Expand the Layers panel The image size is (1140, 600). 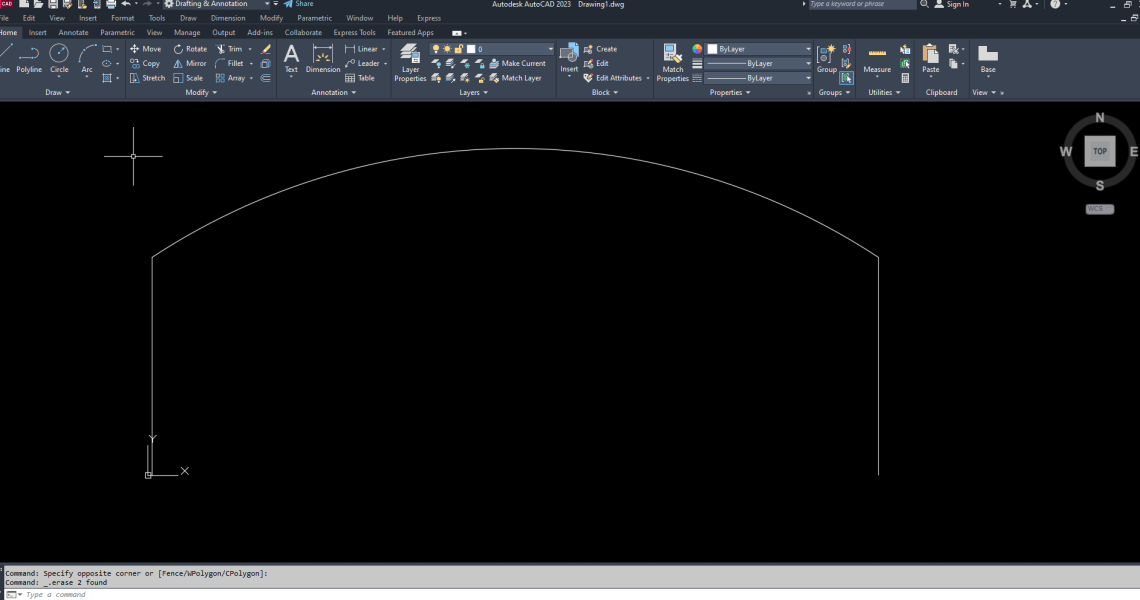click(473, 92)
